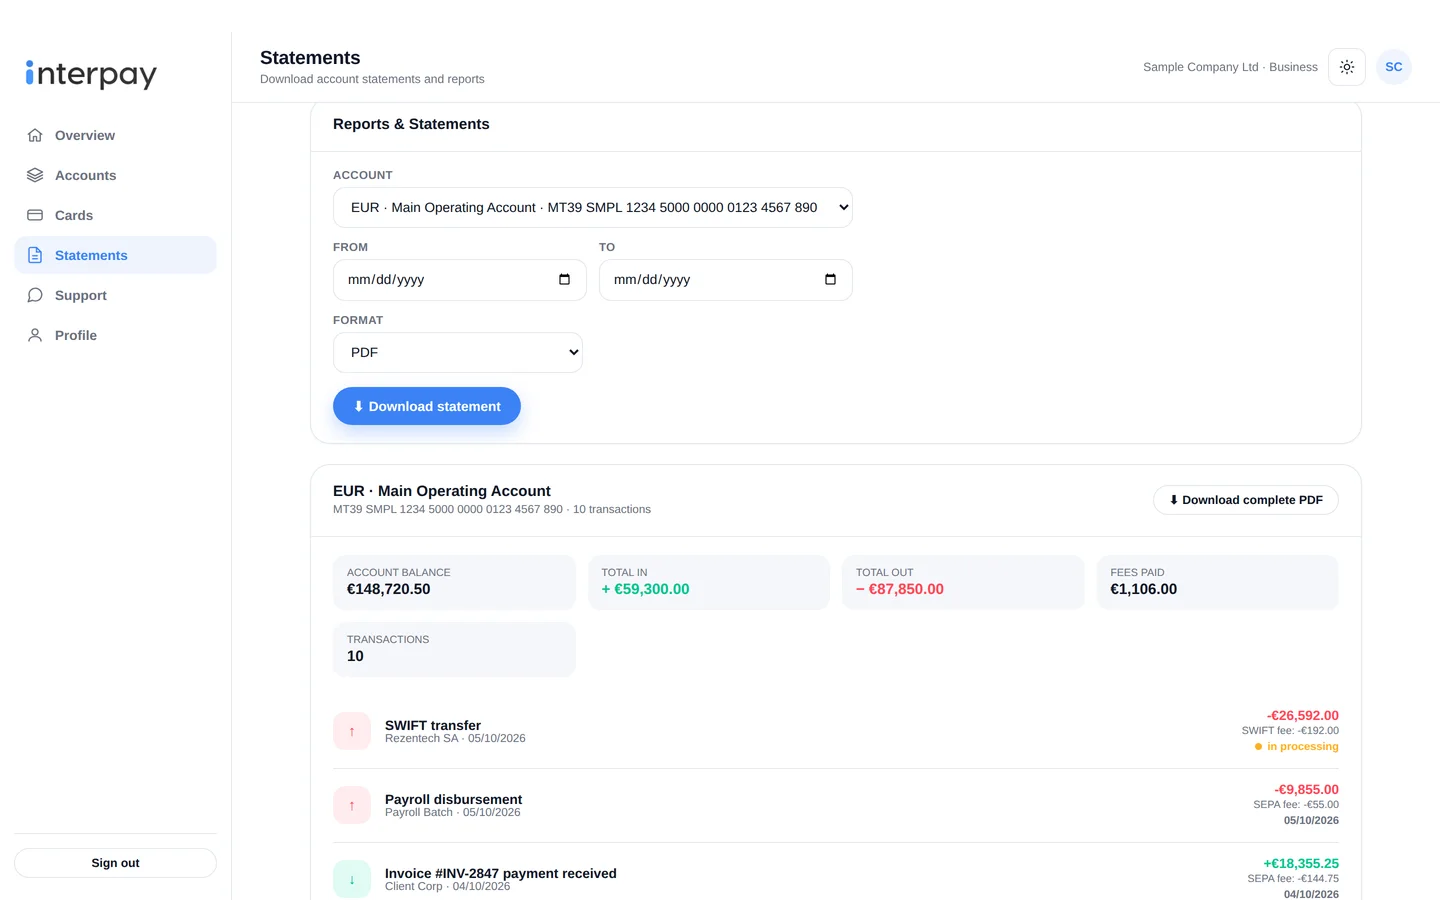
Task: Click the -€26,592.00 transaction amount
Action: click(1303, 715)
